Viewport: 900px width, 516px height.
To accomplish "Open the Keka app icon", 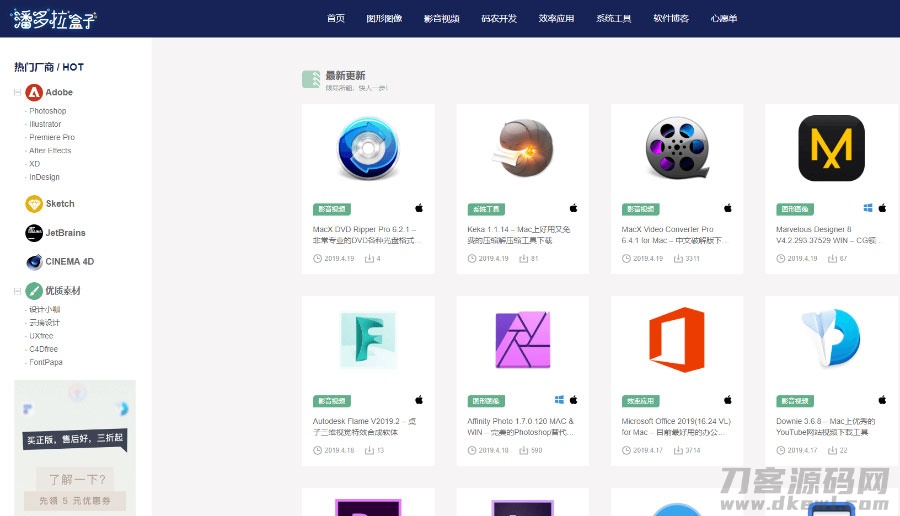I will click(522, 148).
